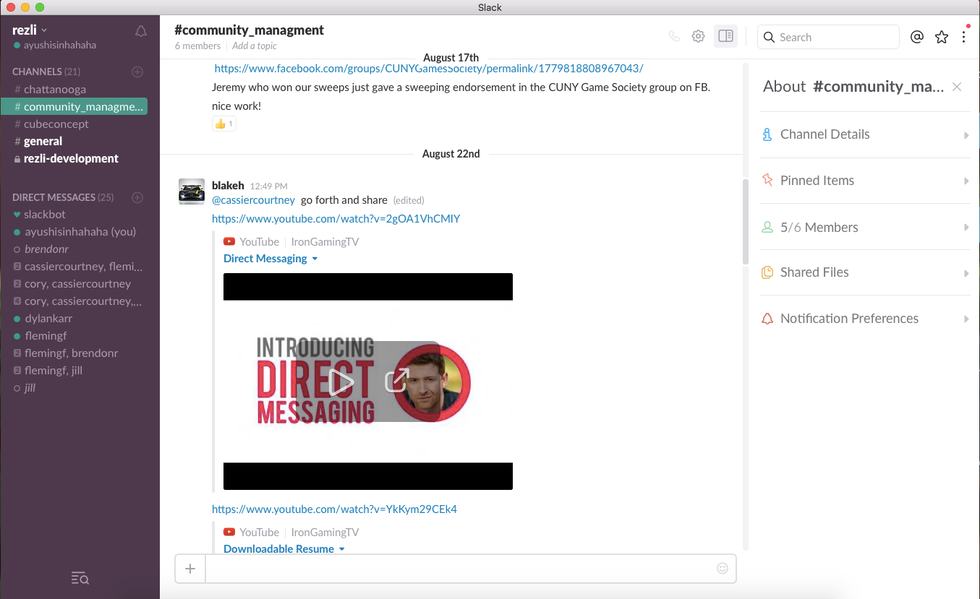Open the rezli workspace menu
This screenshot has width=980, height=599.
tap(30, 30)
